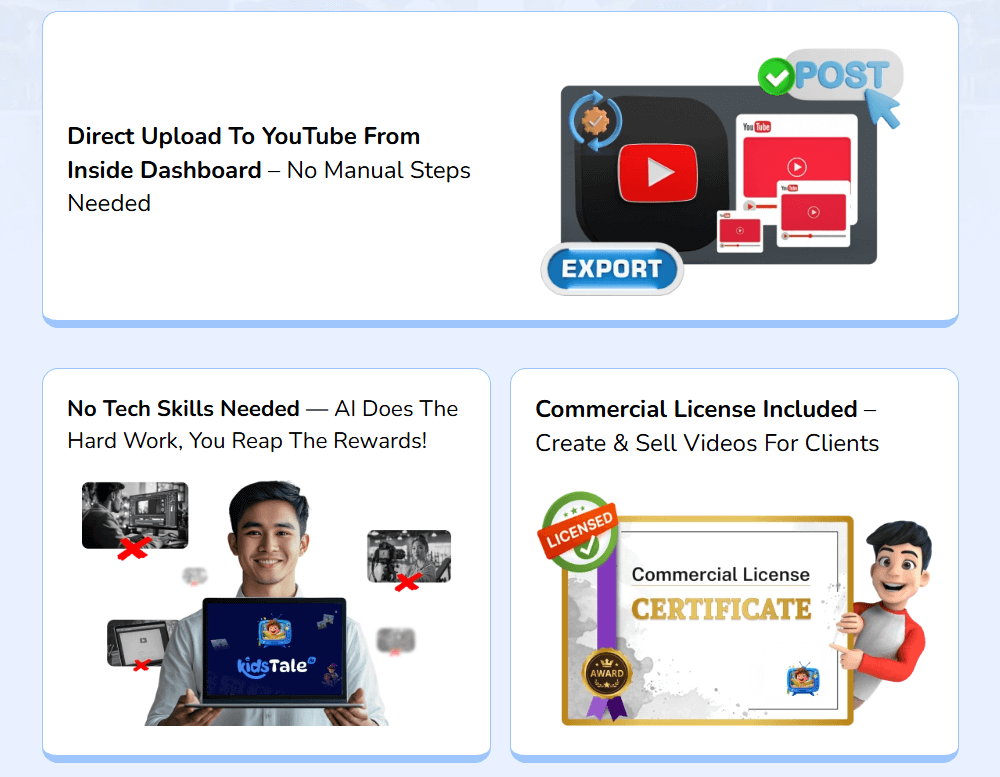Click the Commercial License Included heading

(696, 409)
